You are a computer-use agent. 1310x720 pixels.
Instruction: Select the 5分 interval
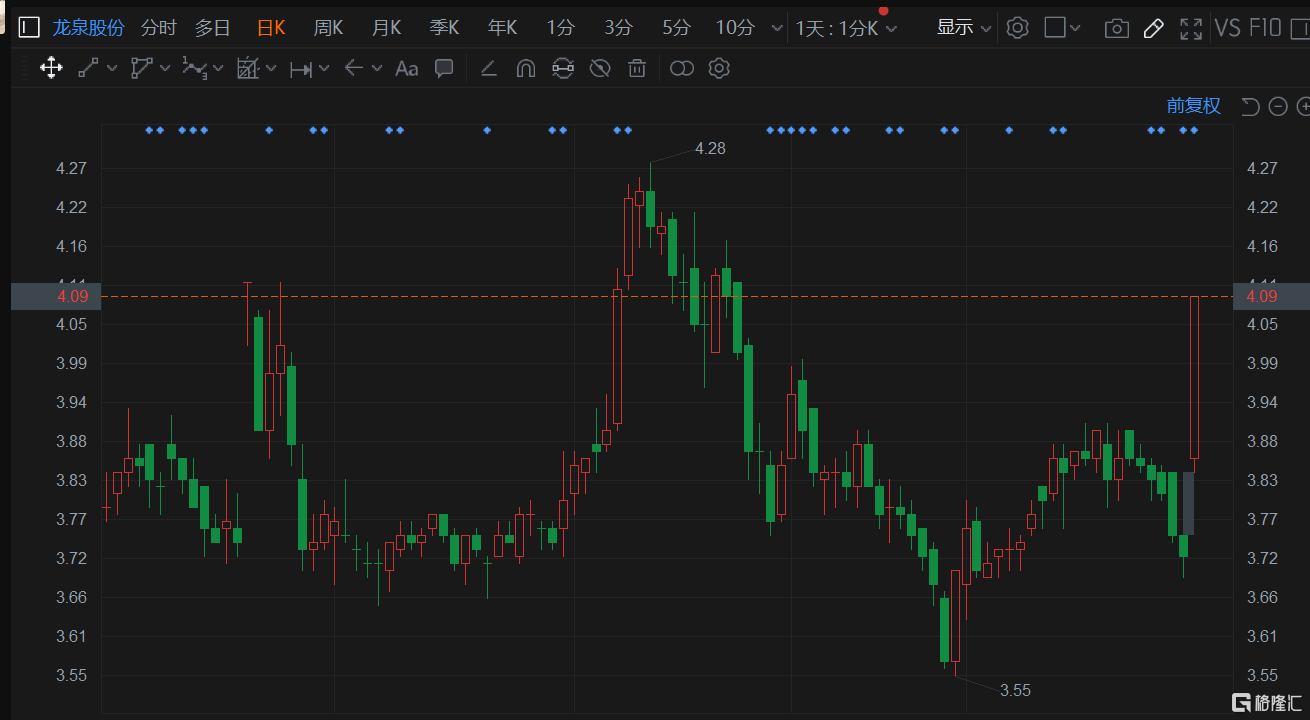click(676, 28)
